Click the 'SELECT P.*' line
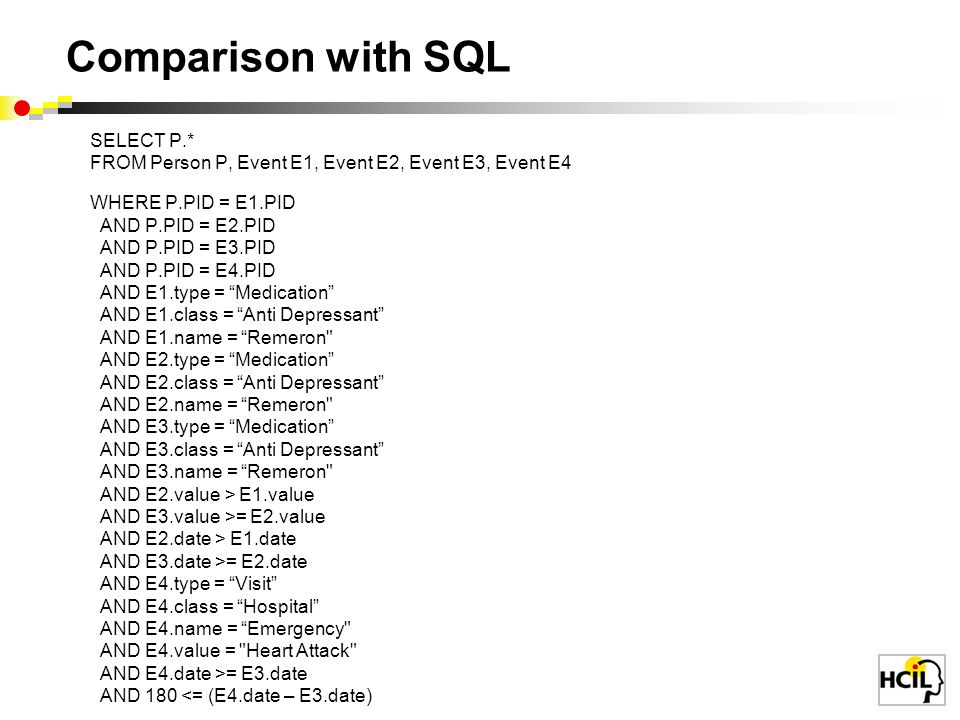The width and height of the screenshot is (960, 720). pos(142,140)
